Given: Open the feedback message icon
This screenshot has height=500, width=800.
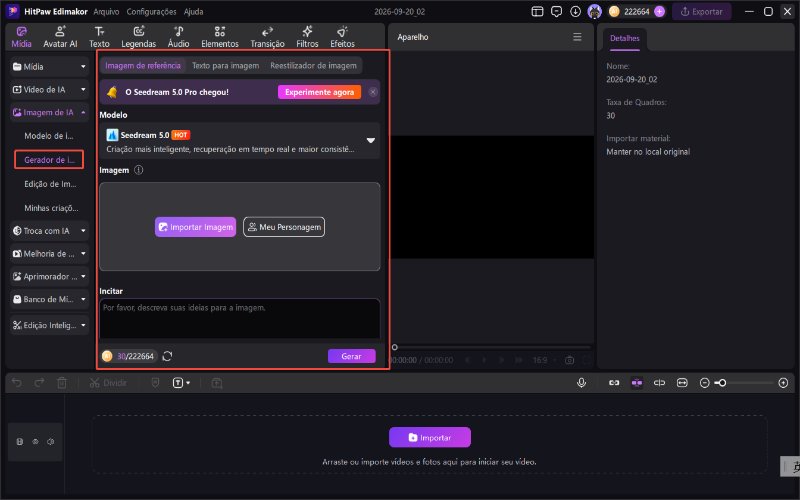Looking at the screenshot, I should pyautogui.click(x=557, y=11).
